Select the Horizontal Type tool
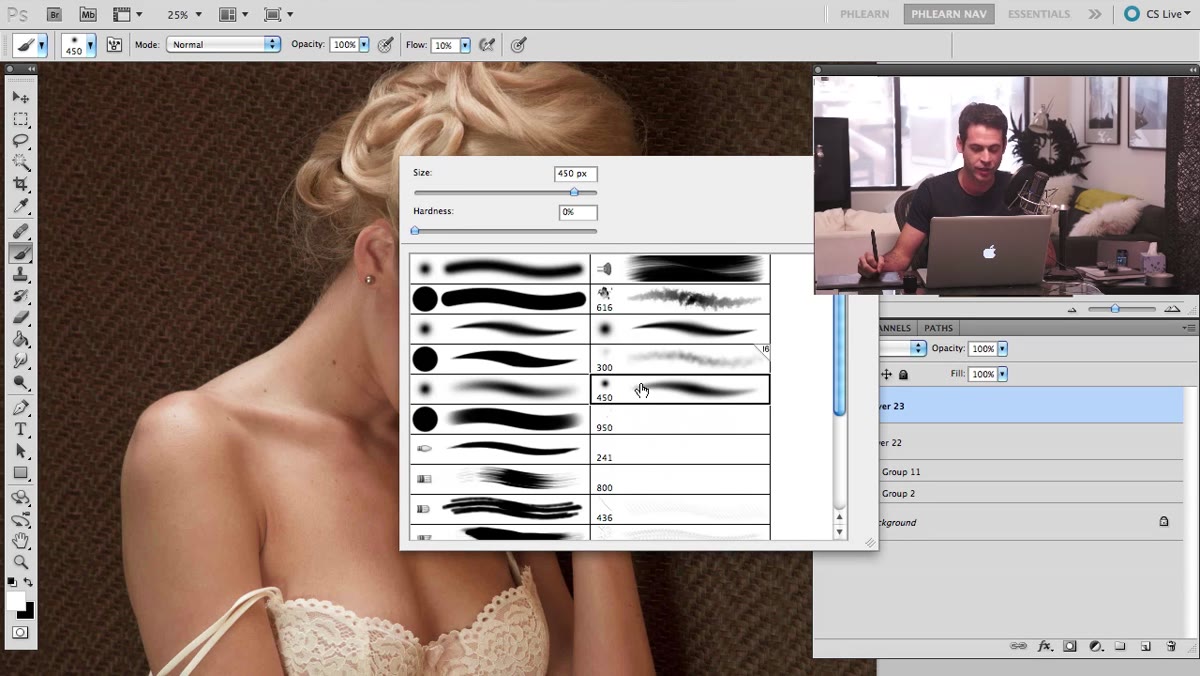This screenshot has width=1200, height=676. click(x=20, y=430)
